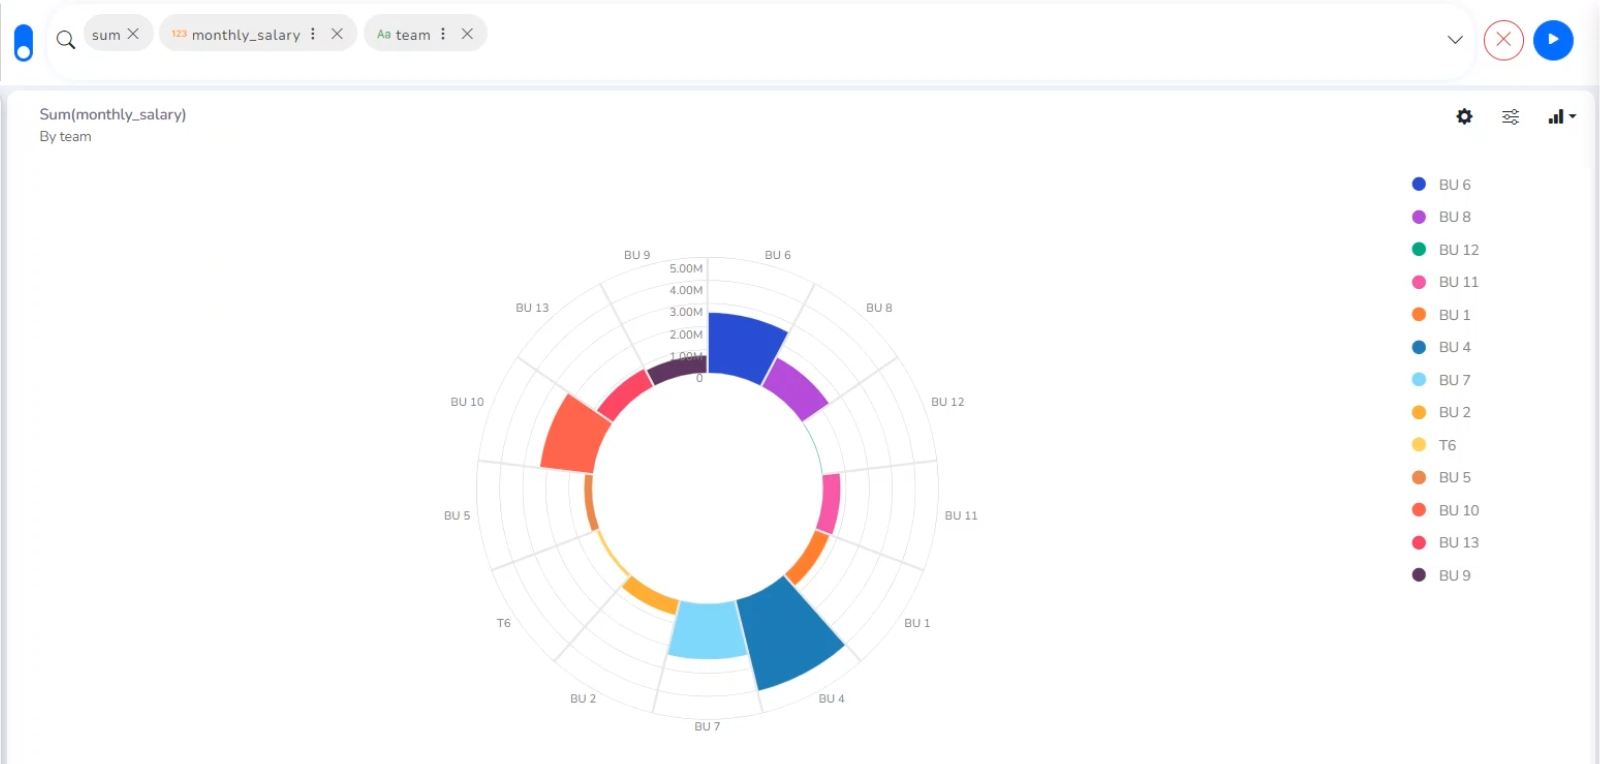1600x764 pixels.
Task: Open the chart filter sliders icon
Action: 1510,117
